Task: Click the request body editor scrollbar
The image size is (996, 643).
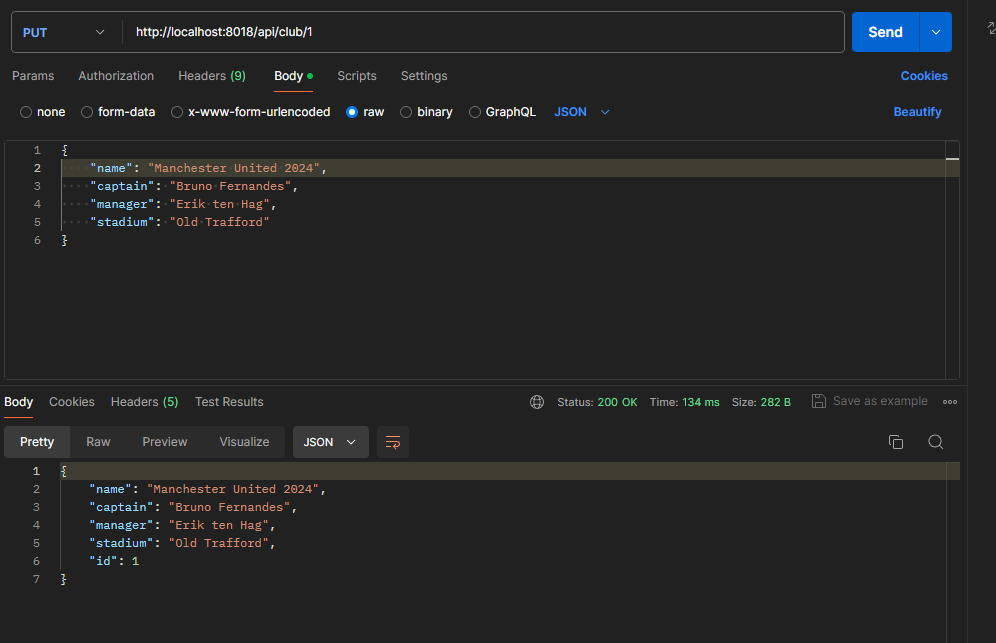Action: click(x=952, y=260)
